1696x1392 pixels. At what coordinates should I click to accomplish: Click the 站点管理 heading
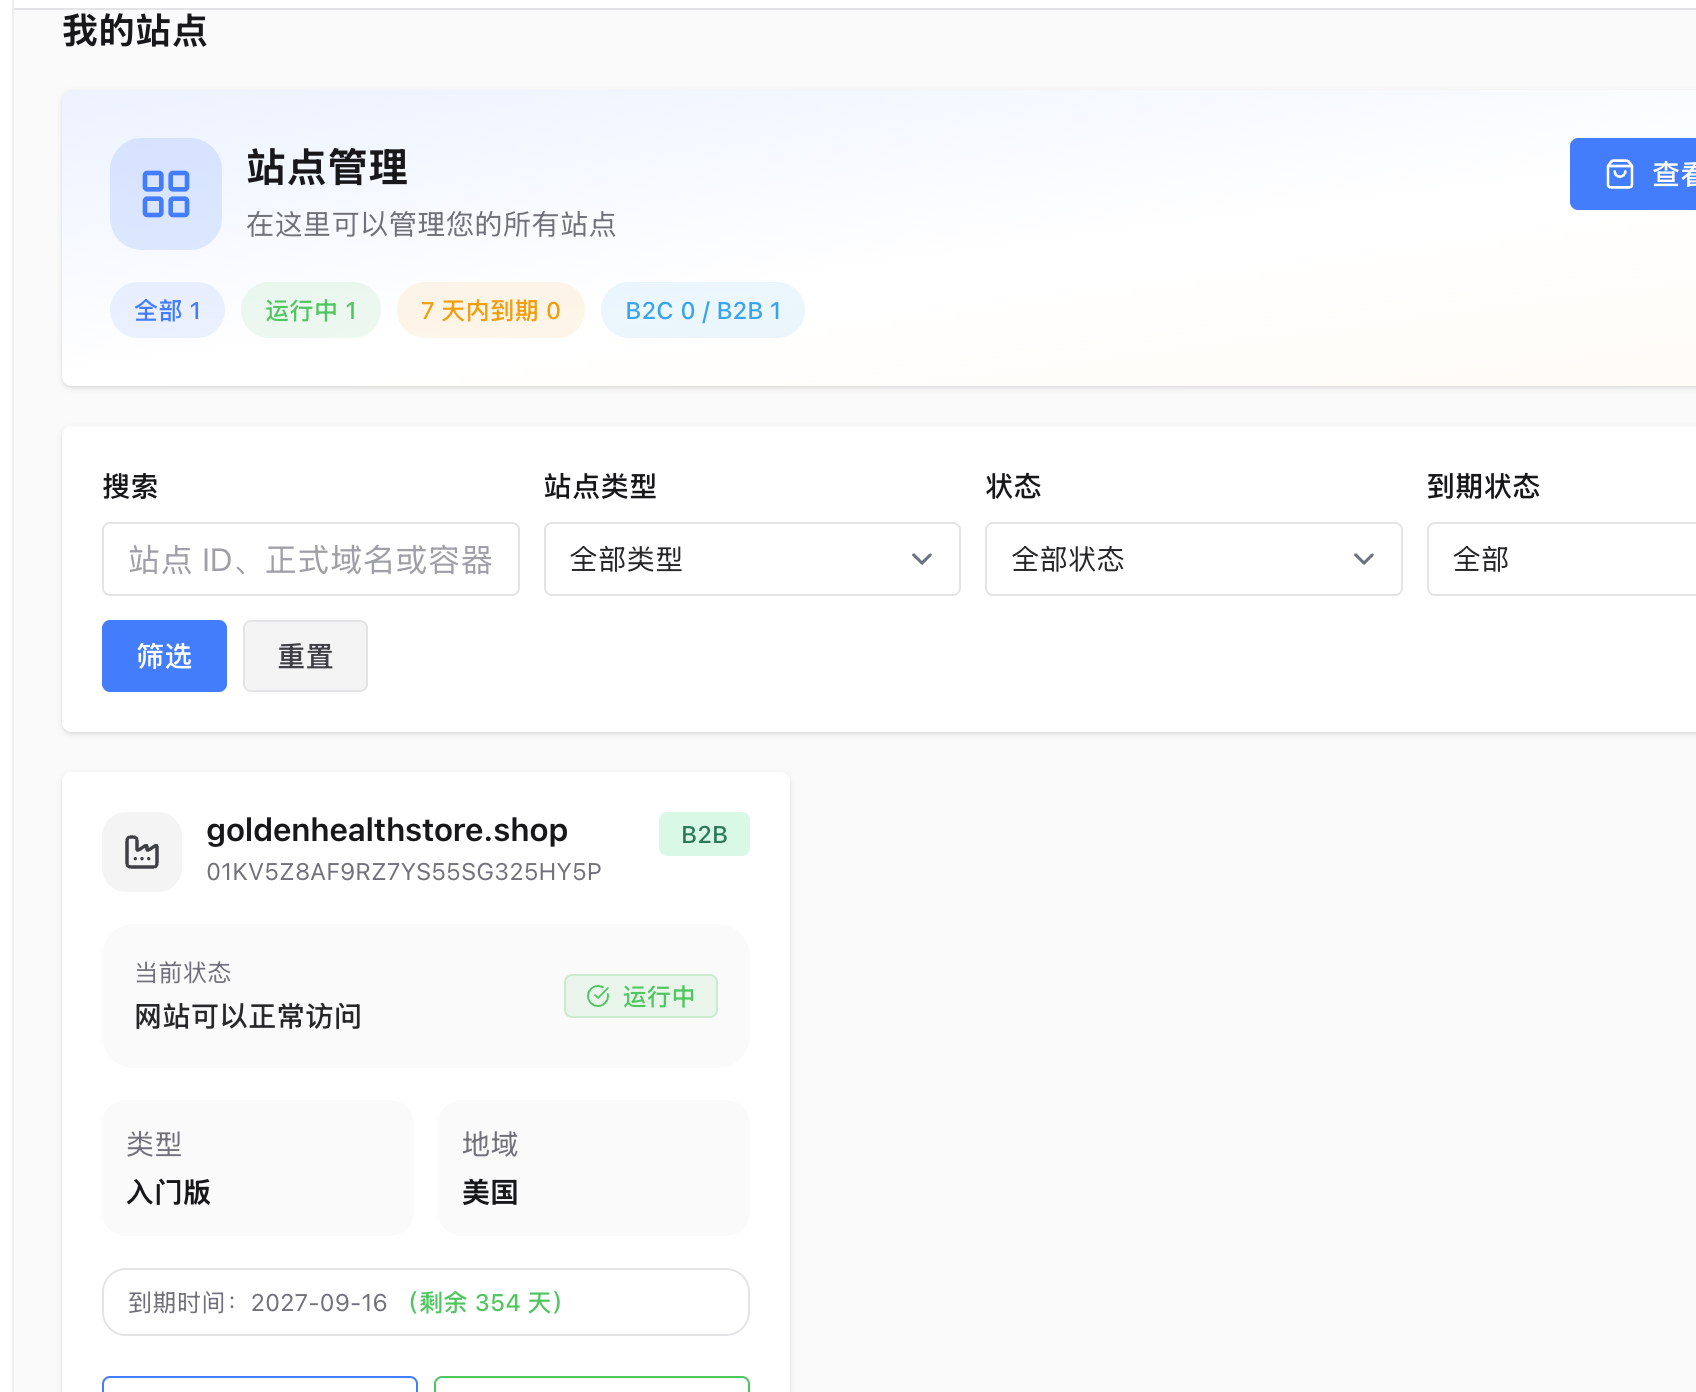coord(328,167)
